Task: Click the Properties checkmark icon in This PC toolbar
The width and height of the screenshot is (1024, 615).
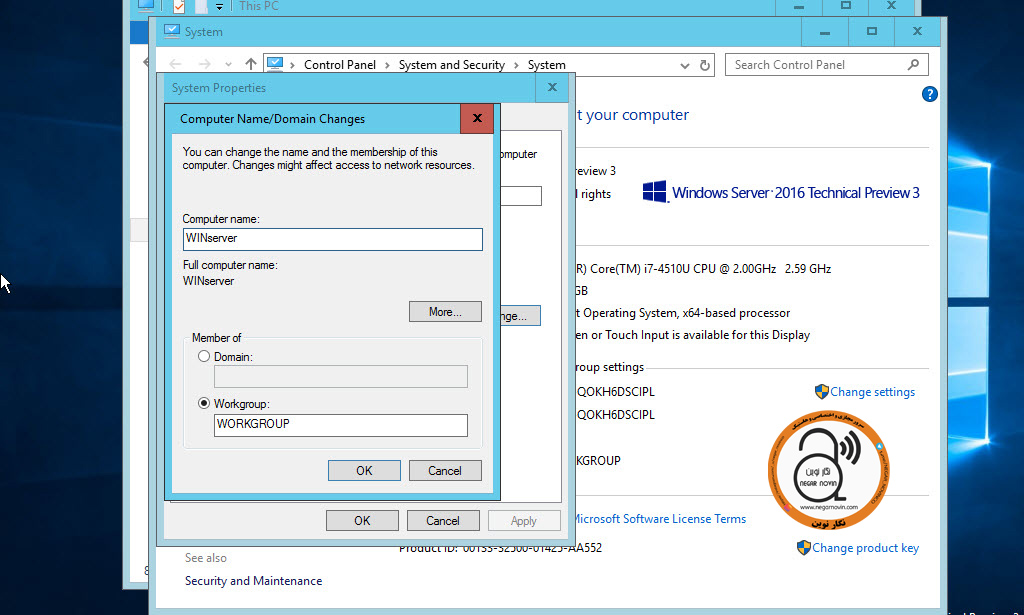Action: click(179, 7)
